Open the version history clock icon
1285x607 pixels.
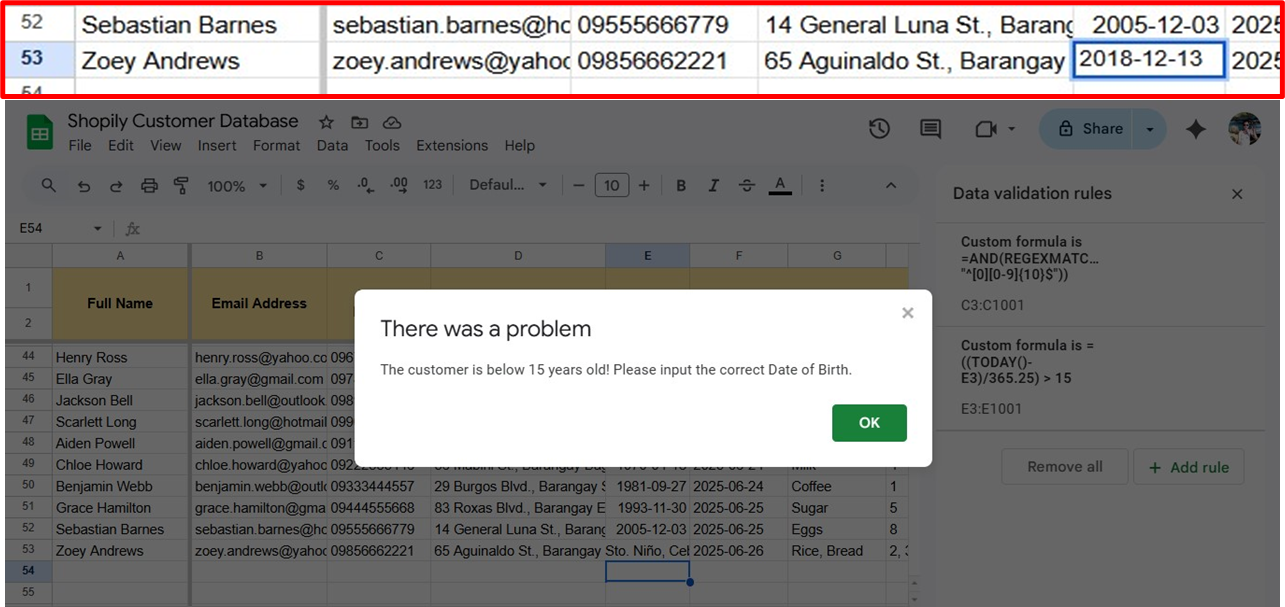pos(879,129)
